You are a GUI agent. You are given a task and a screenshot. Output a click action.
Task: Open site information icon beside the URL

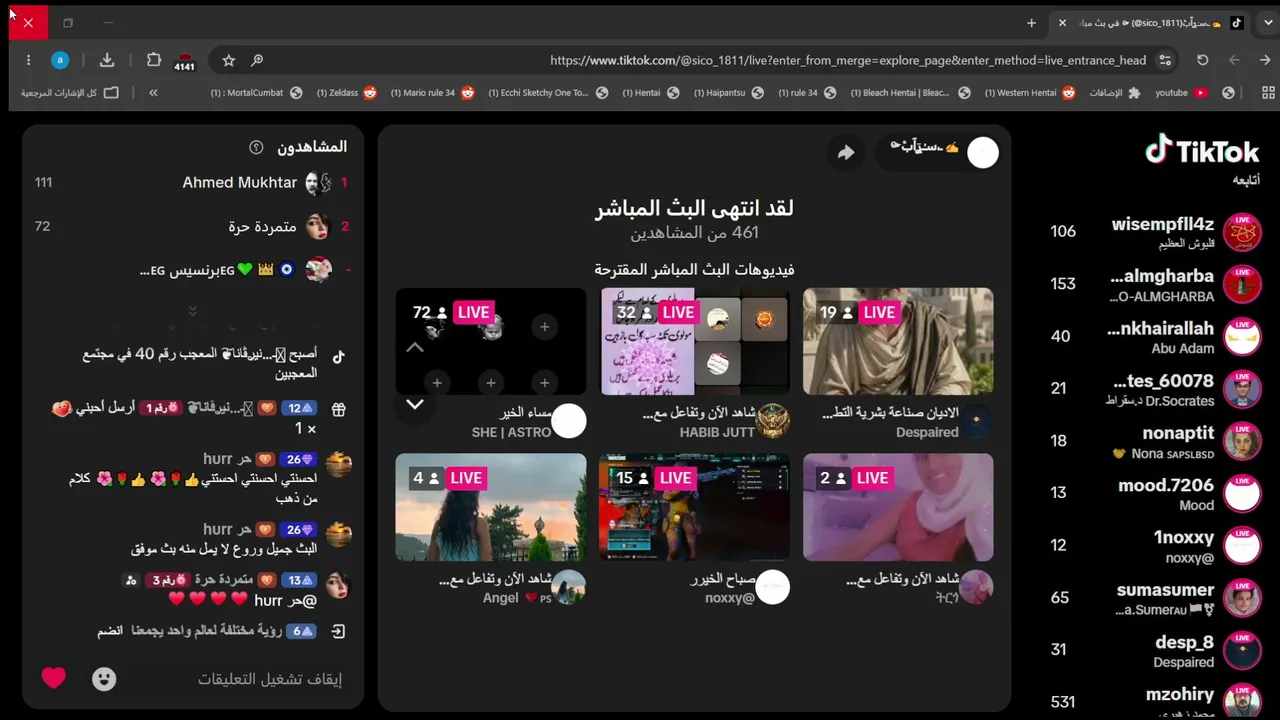pyautogui.click(x=1165, y=60)
